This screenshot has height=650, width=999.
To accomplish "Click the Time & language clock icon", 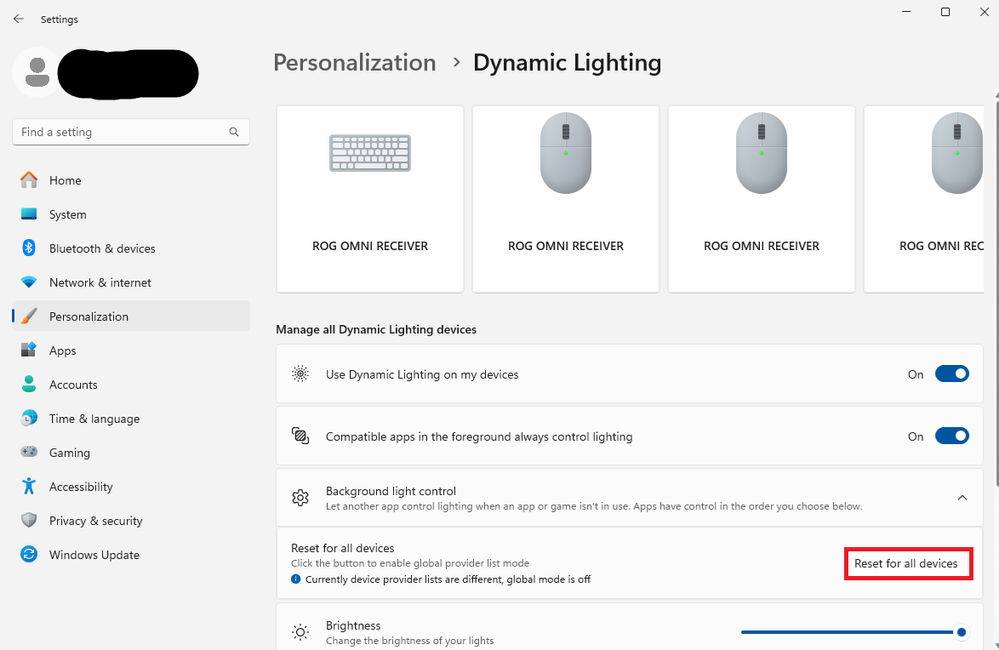I will (29, 418).
